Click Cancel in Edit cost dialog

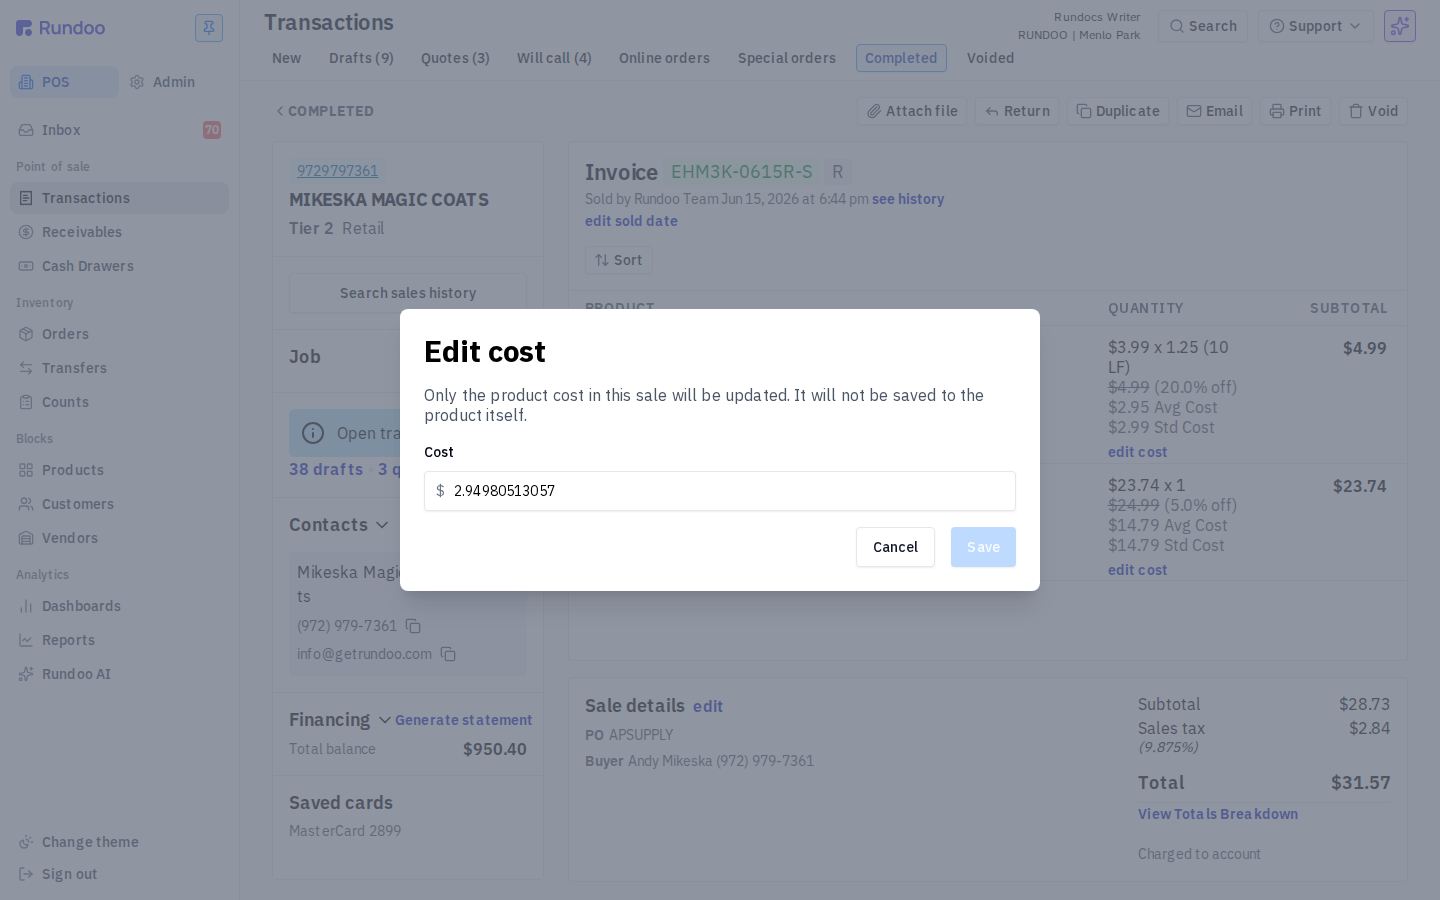895,547
